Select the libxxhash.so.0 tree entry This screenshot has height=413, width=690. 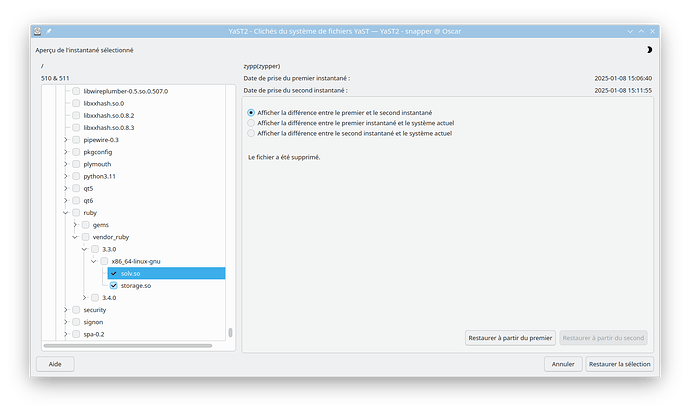coord(104,103)
